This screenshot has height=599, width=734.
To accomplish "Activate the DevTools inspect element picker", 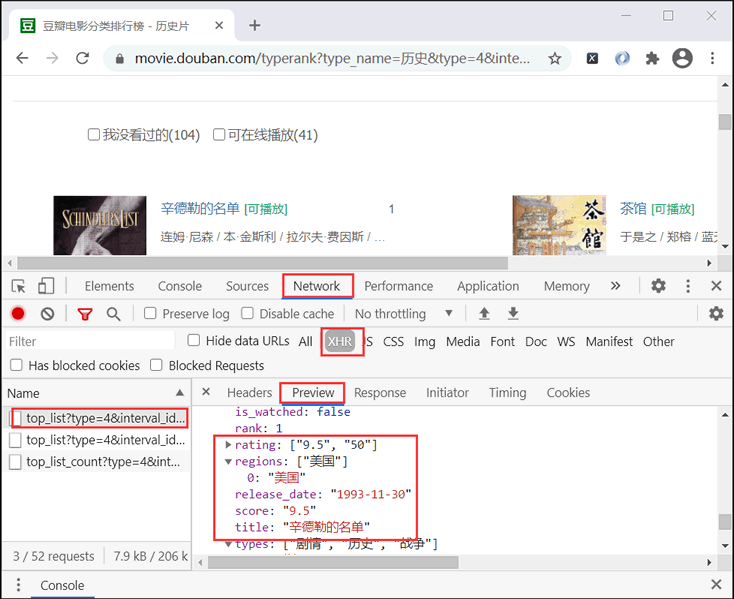I will (18, 286).
